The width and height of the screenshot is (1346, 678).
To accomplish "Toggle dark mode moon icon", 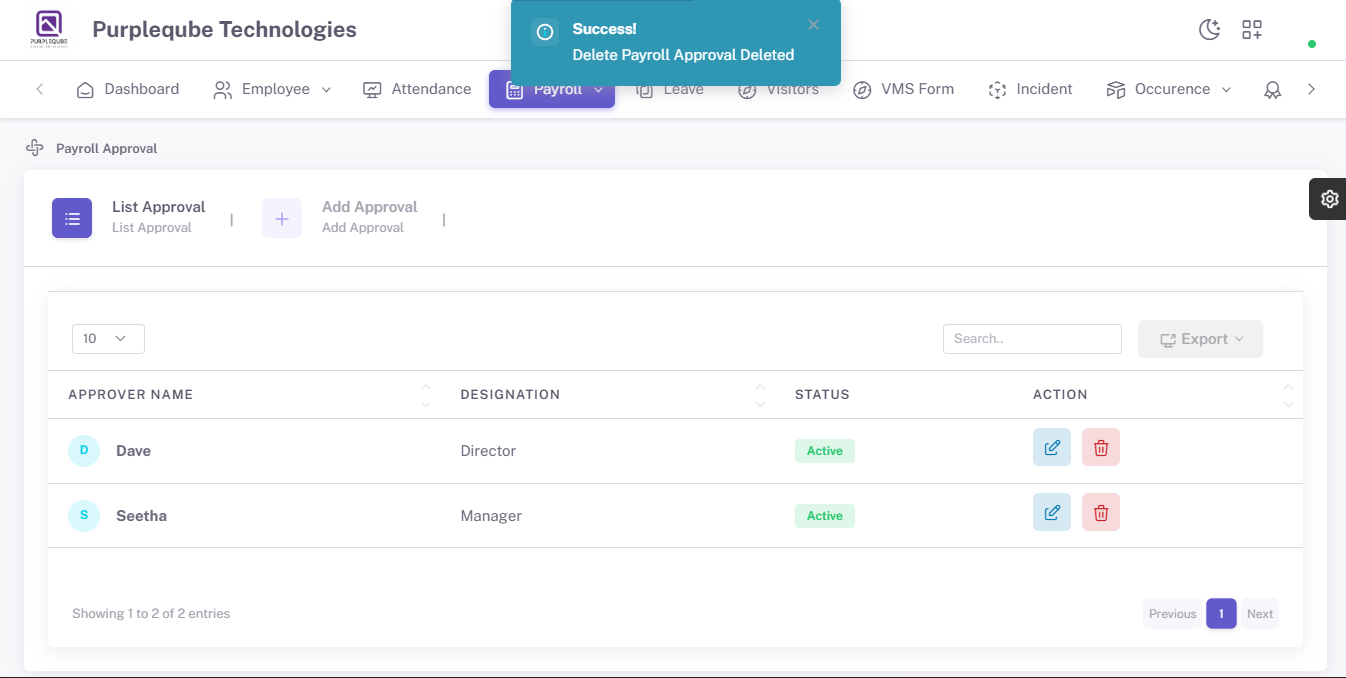I will click(1210, 30).
